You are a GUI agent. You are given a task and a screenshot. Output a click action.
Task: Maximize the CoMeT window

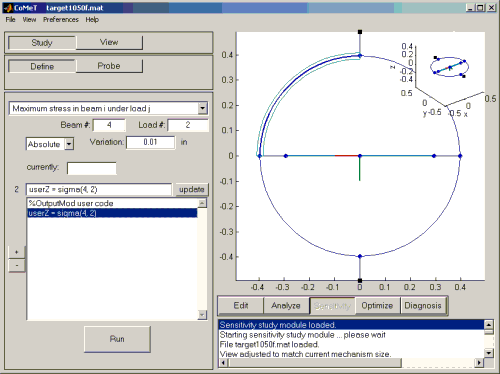coord(480,8)
